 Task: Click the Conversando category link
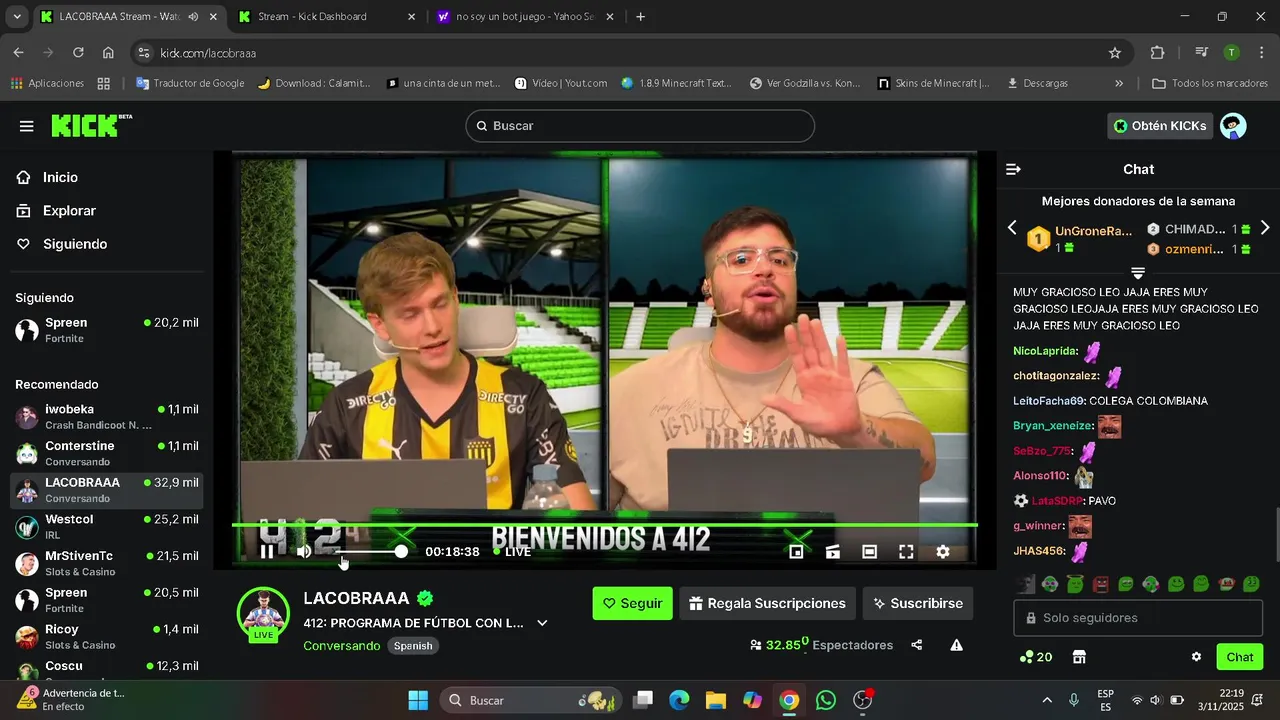click(342, 646)
